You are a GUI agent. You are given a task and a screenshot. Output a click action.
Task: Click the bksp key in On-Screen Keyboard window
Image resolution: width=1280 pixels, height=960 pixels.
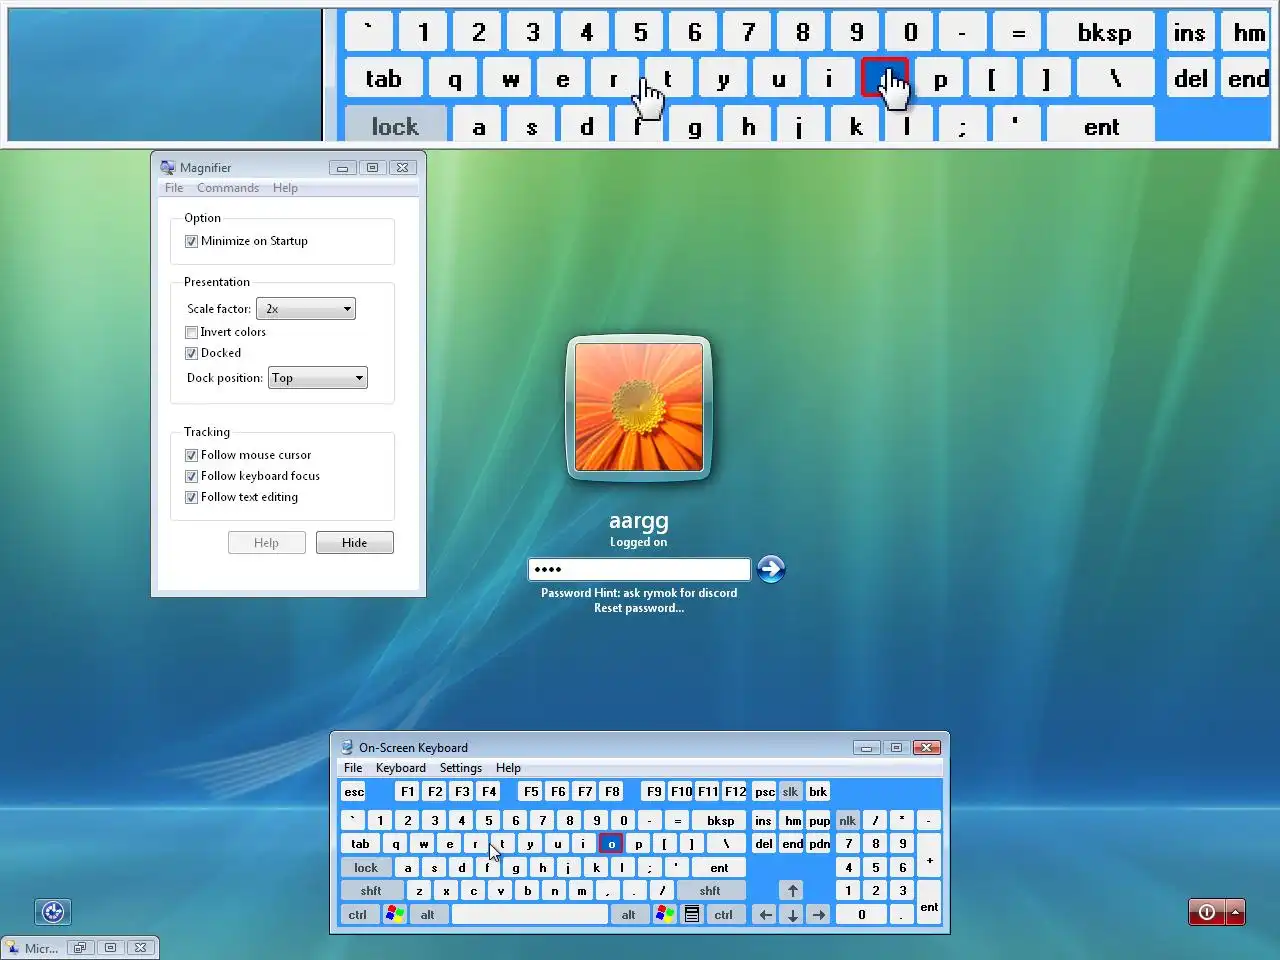click(x=720, y=820)
